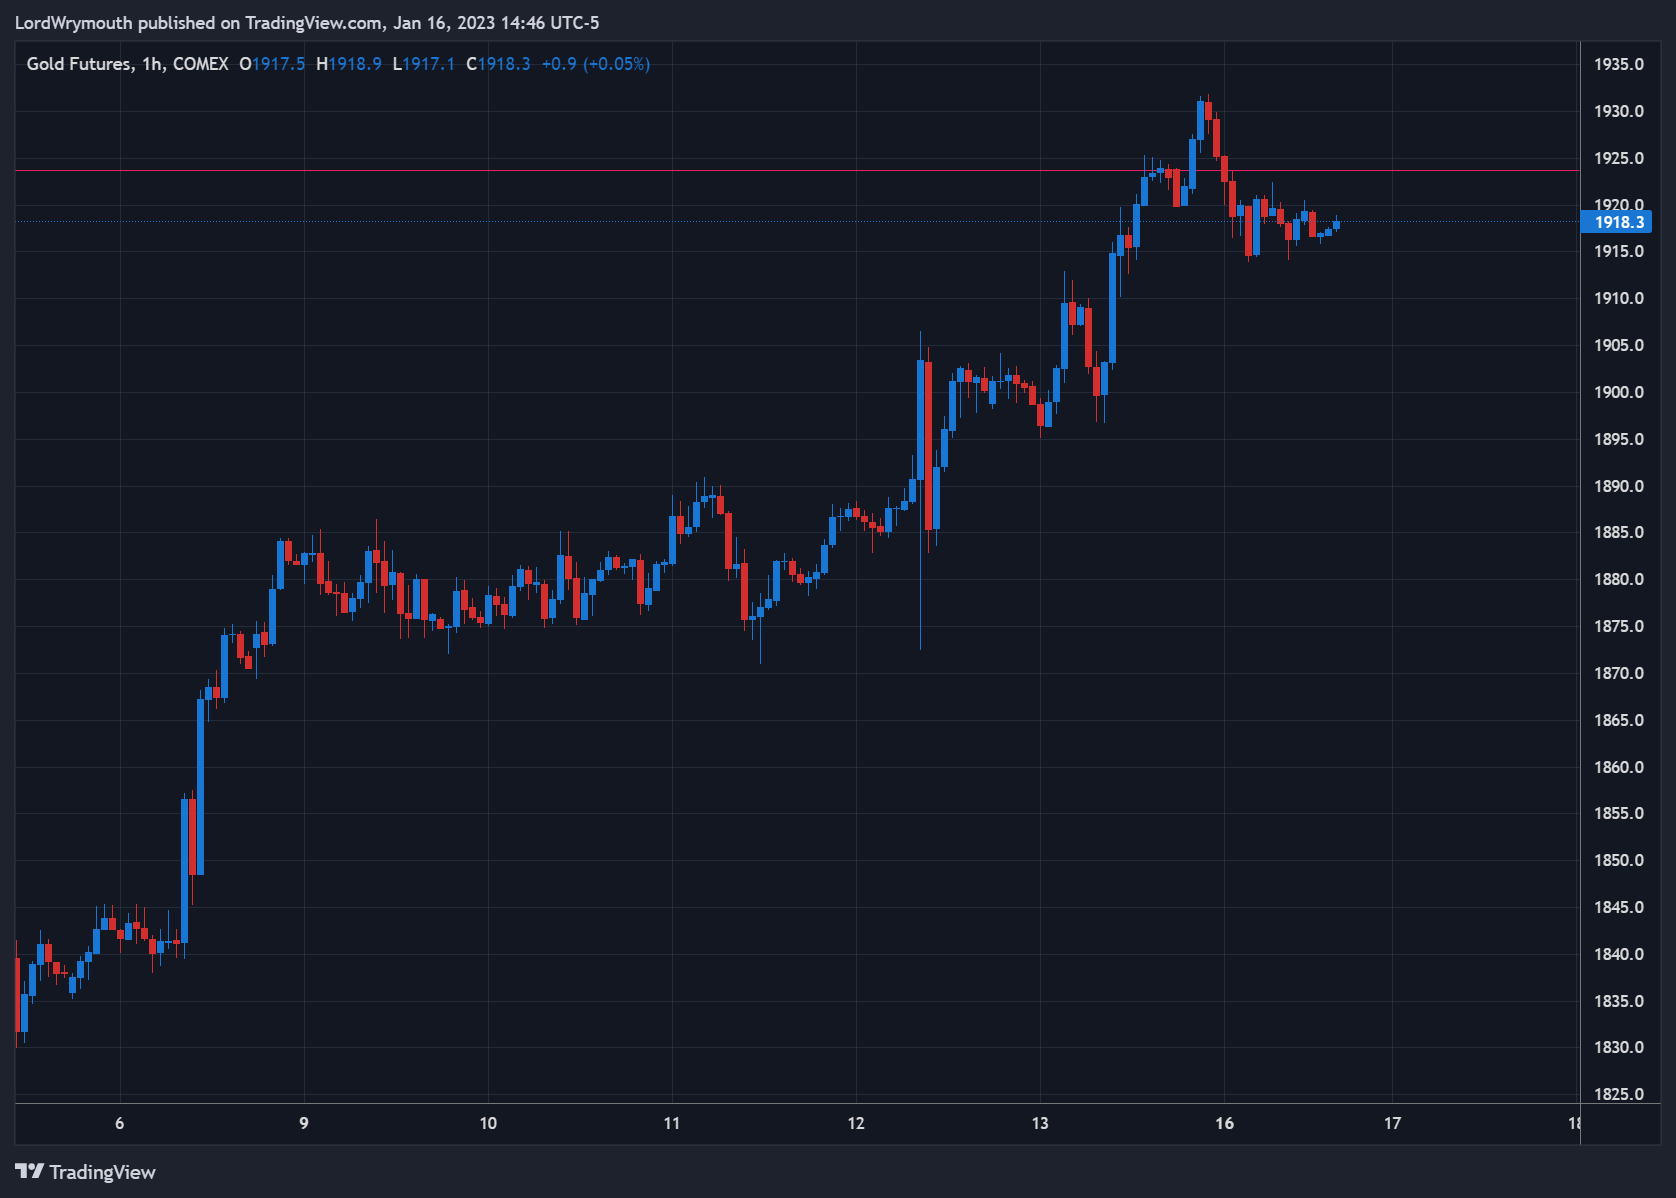The height and width of the screenshot is (1198, 1676).
Task: Click the 1885.0 price axis label
Action: coord(1619,532)
